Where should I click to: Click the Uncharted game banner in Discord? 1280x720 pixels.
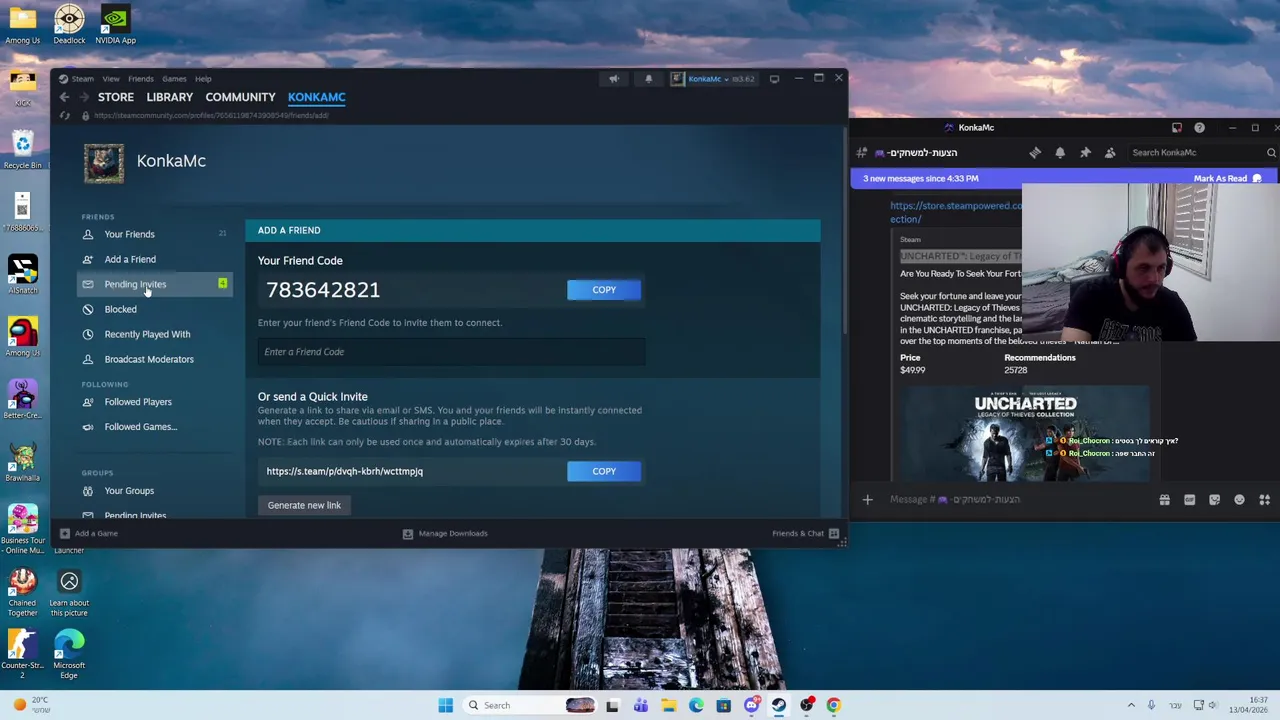1025,433
